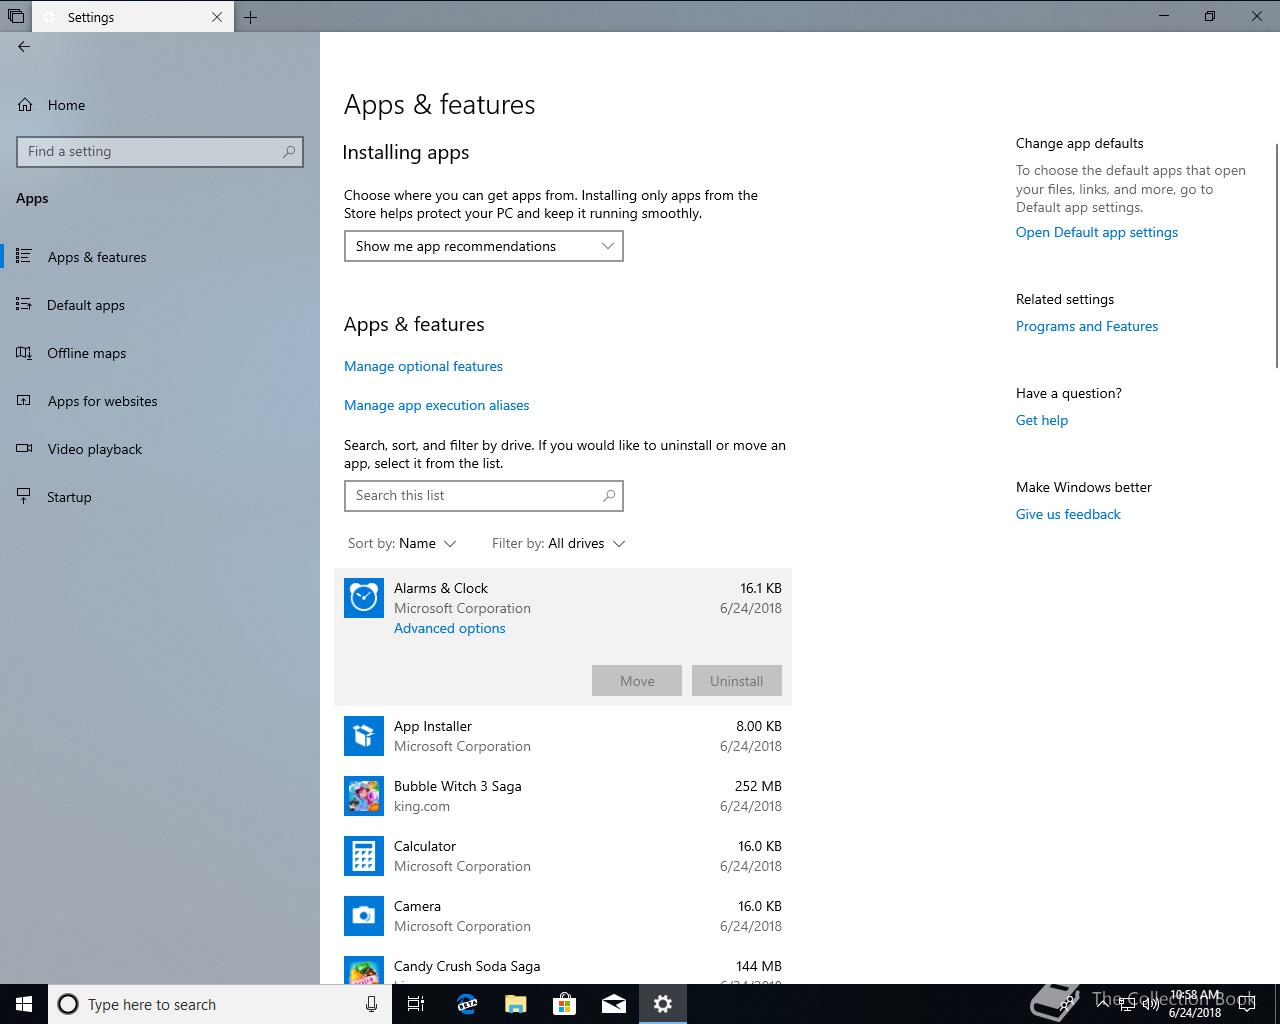
Task: Click Bubble Witch size 252 MB
Action: (758, 786)
